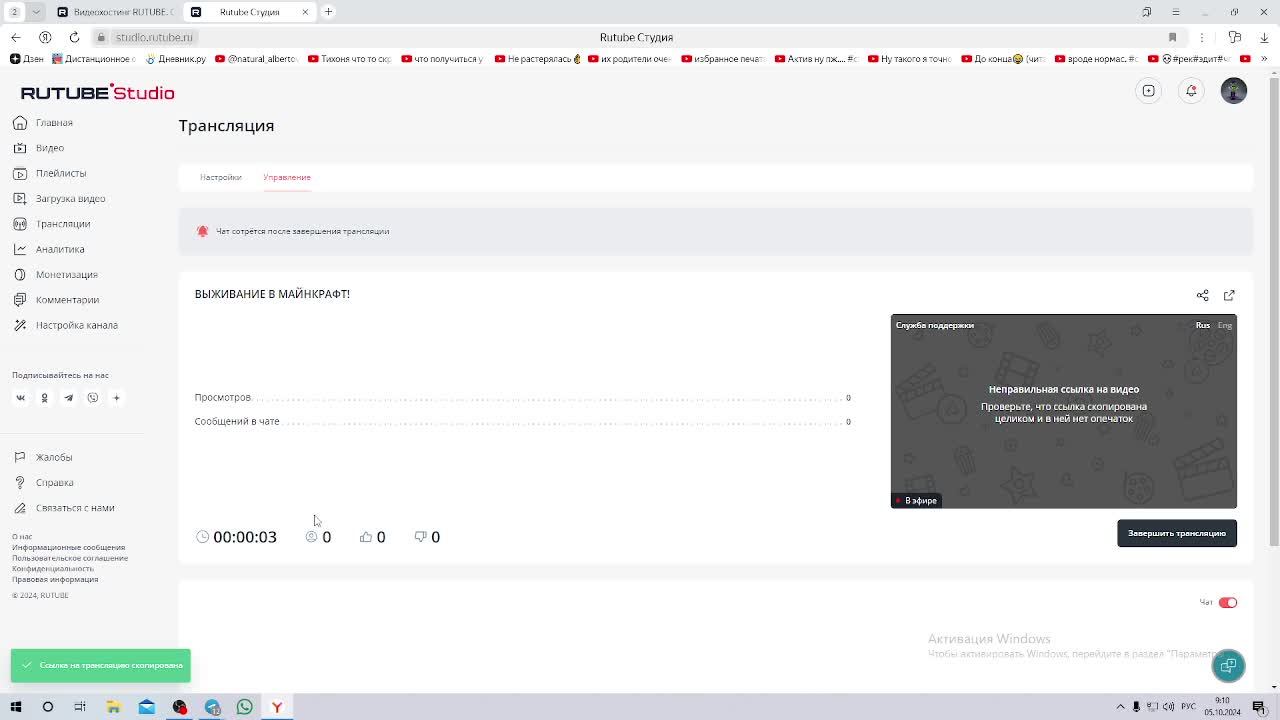Switch to Видеохостинг RUTUBE browser tab
Screen dimensions: 1280x720
pos(114,12)
